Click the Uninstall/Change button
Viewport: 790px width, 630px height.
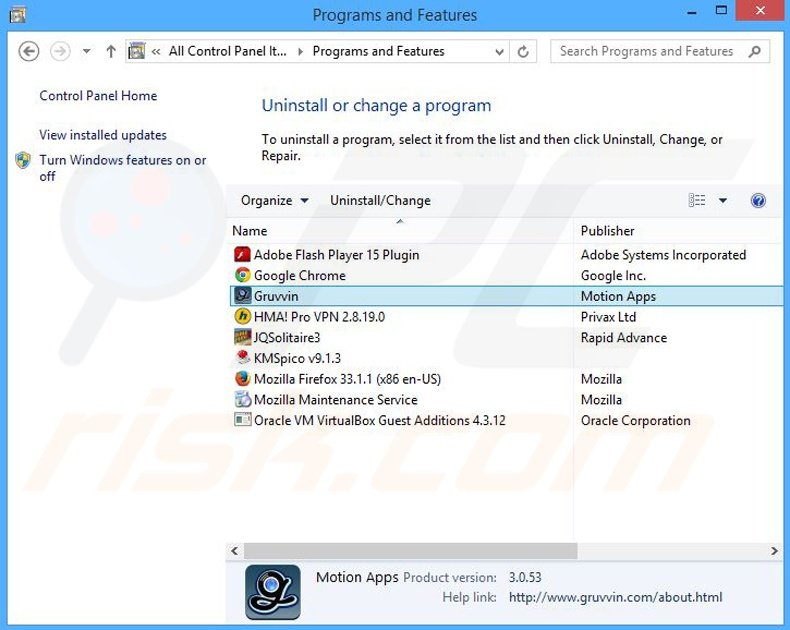[x=380, y=201]
